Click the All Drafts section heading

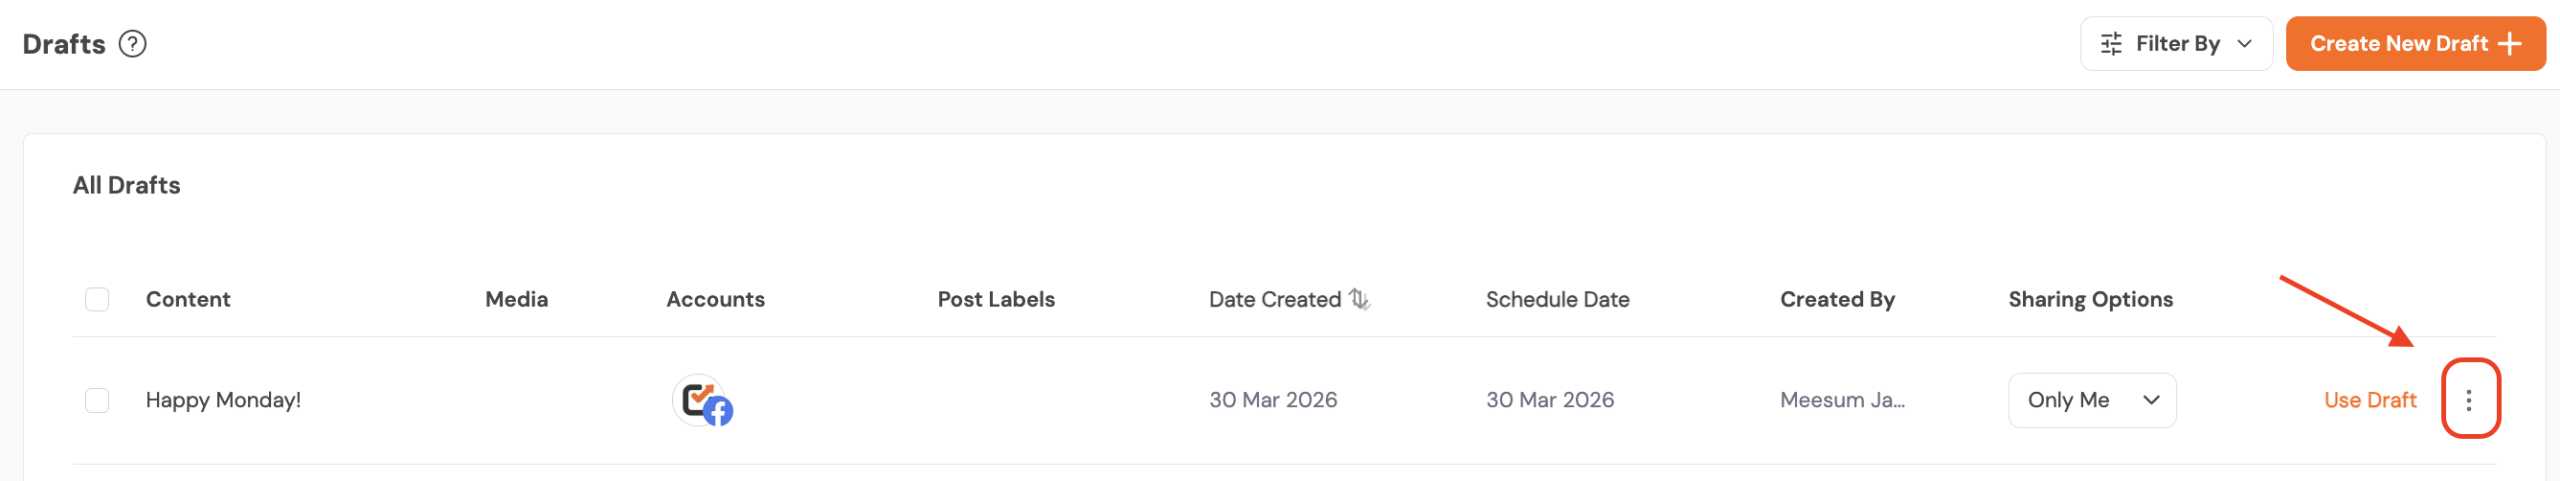point(127,185)
